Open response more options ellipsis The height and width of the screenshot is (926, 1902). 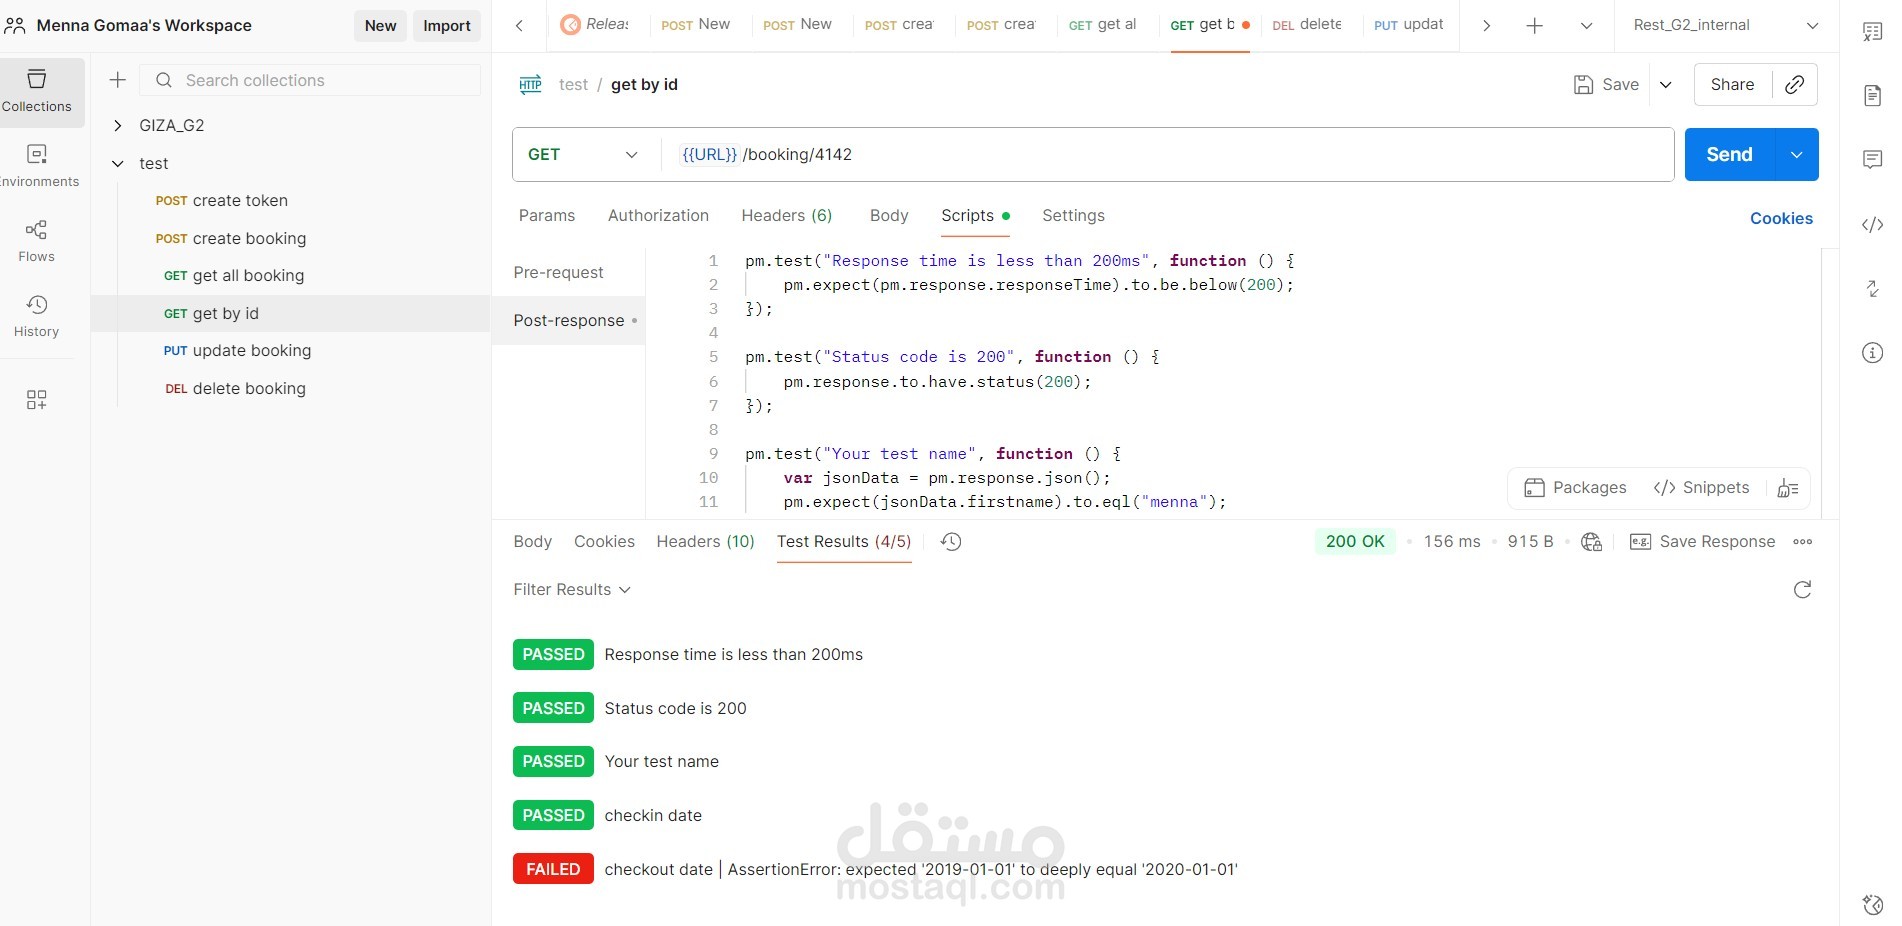[1802, 541]
